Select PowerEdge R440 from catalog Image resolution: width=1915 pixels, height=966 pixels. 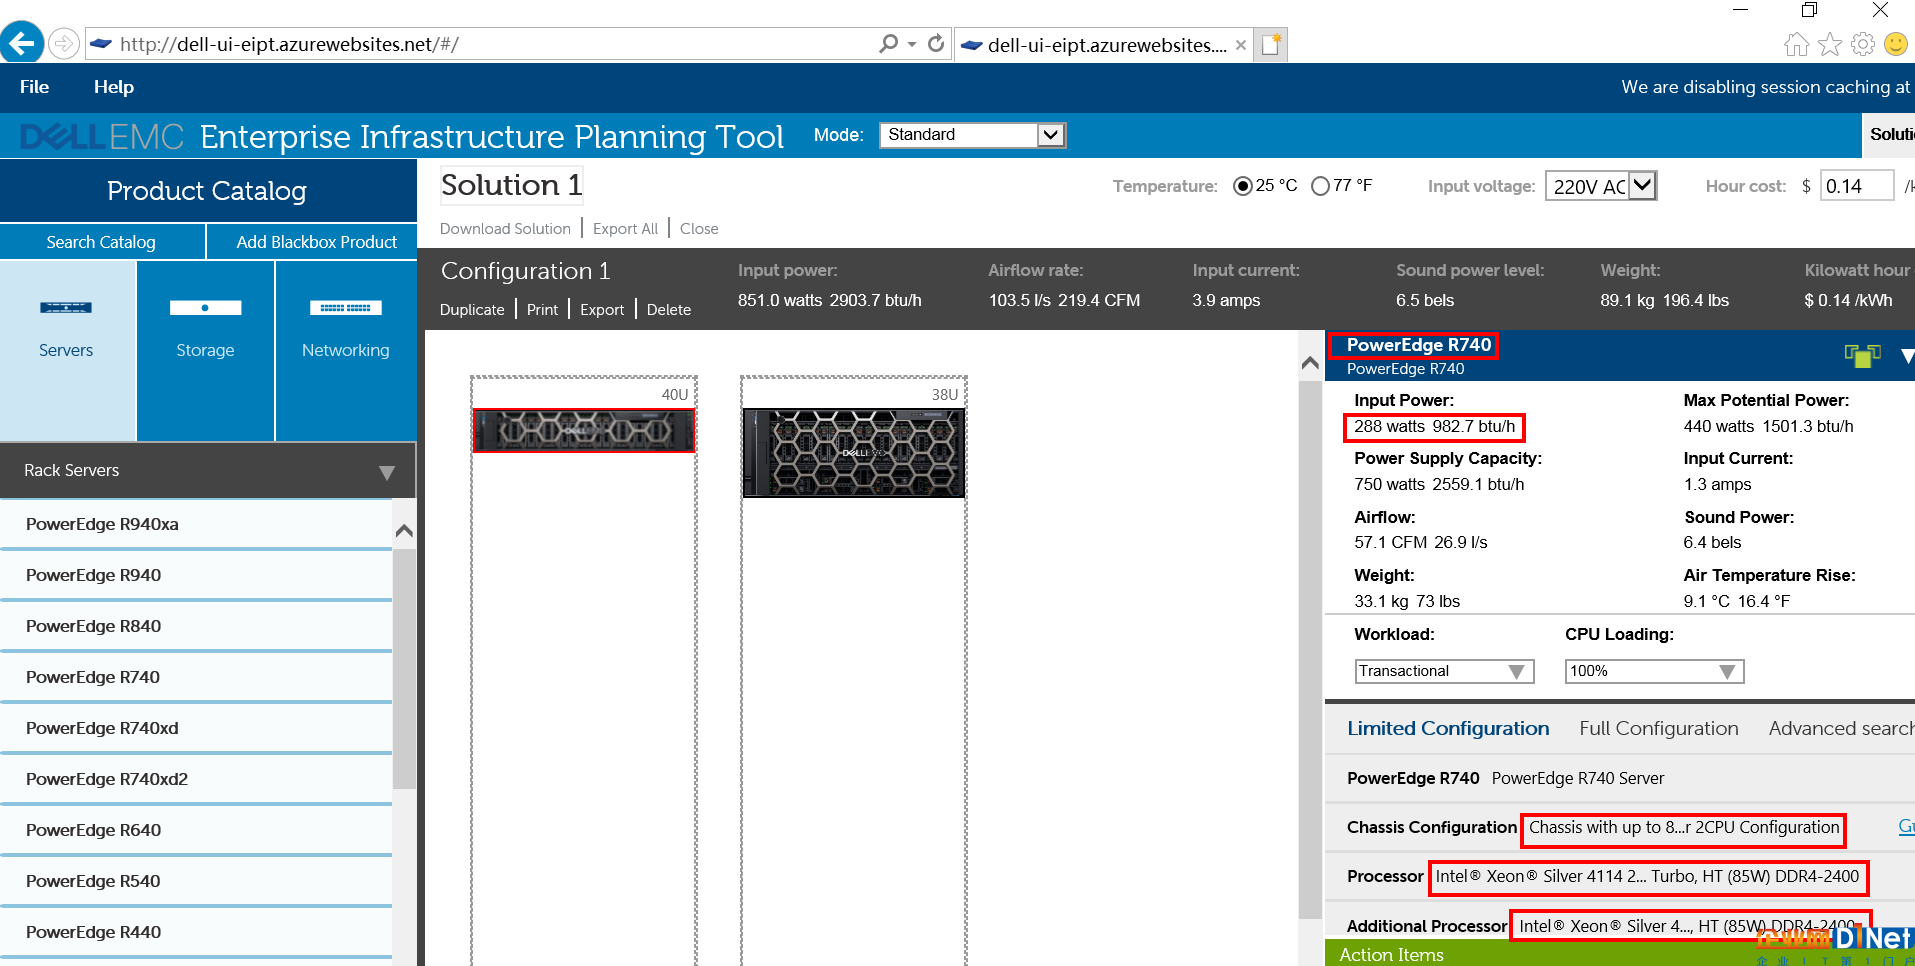point(196,932)
